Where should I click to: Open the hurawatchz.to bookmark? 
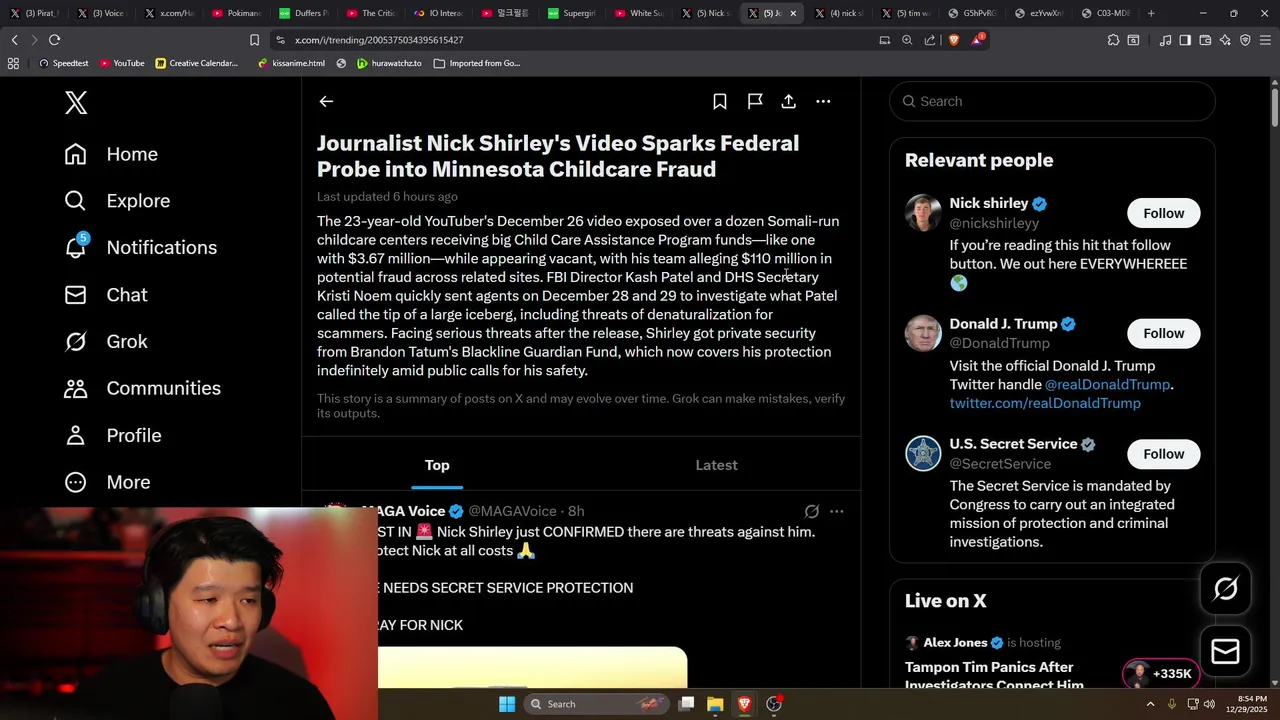(389, 63)
